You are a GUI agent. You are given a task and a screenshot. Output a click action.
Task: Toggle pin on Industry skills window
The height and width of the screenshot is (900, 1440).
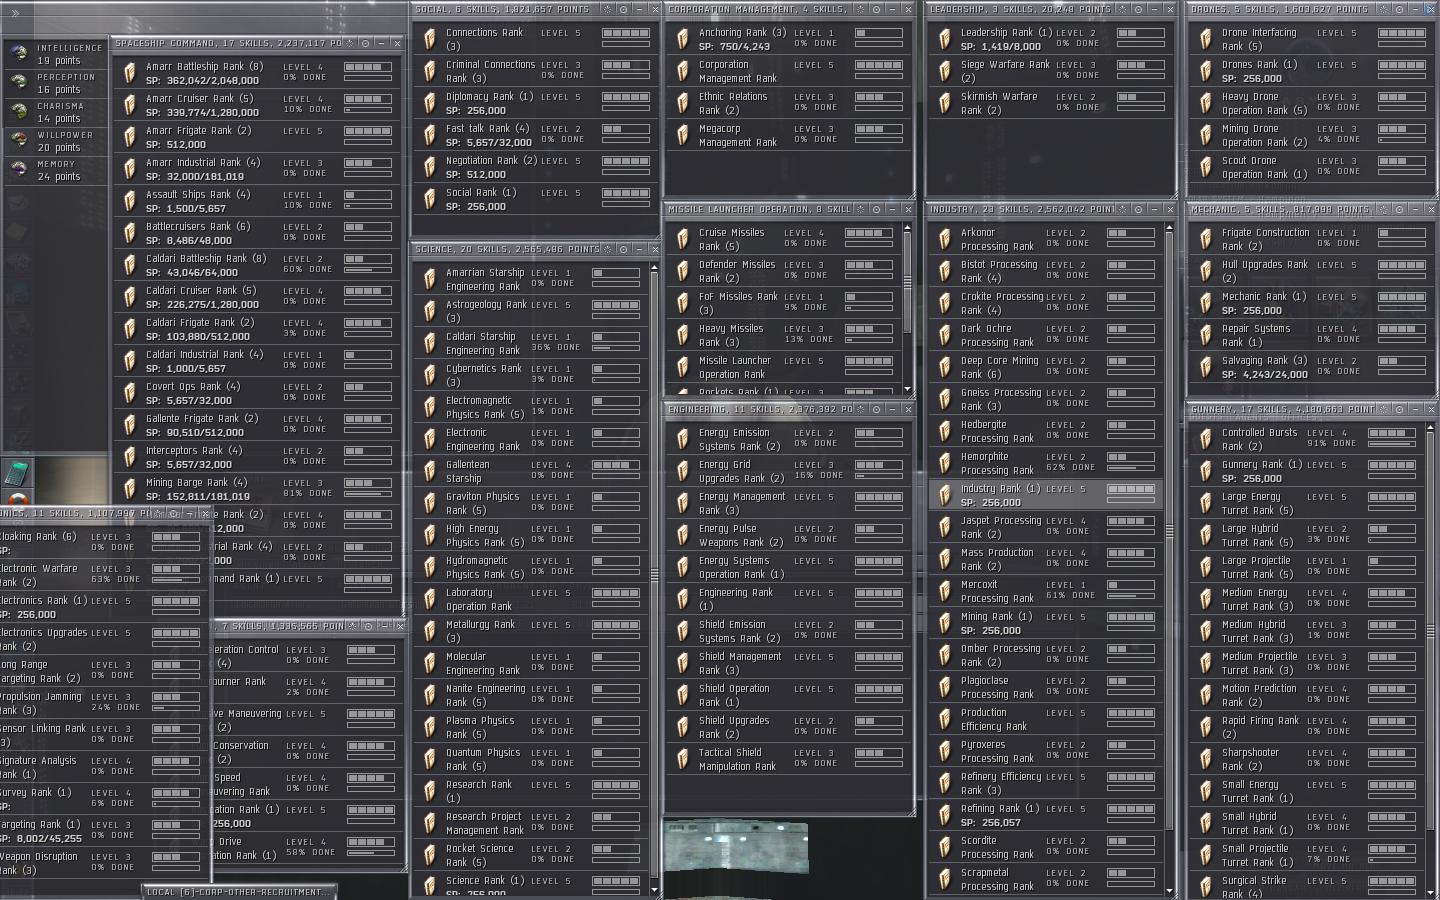pyautogui.click(x=1123, y=209)
